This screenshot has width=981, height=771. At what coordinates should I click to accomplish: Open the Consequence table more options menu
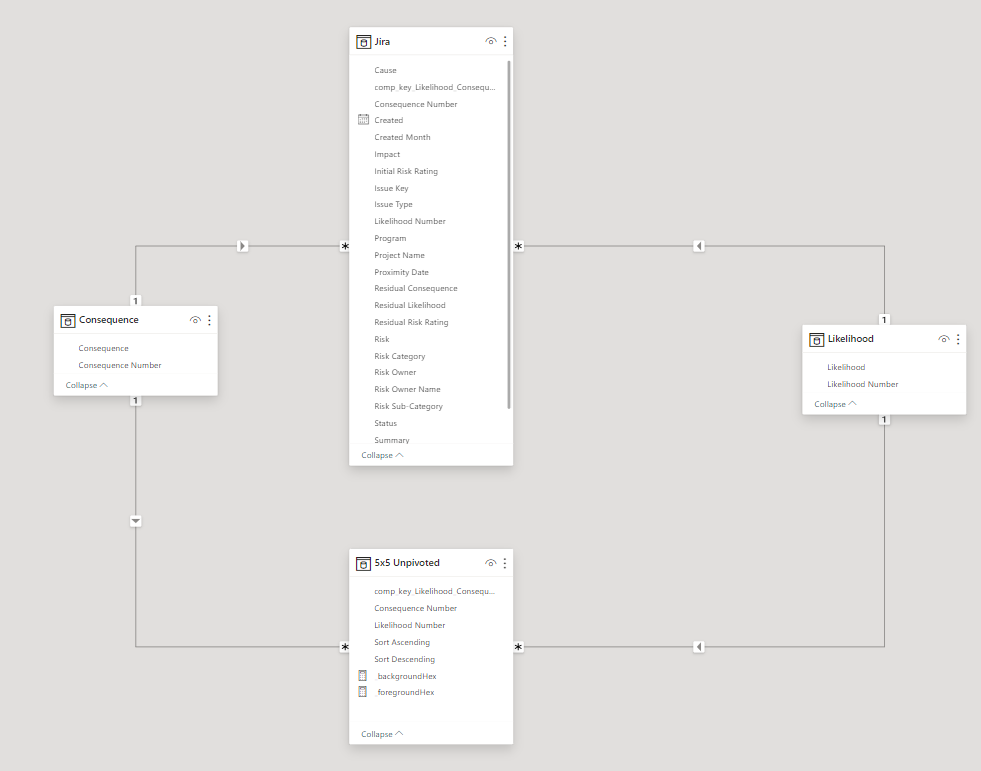click(x=210, y=320)
